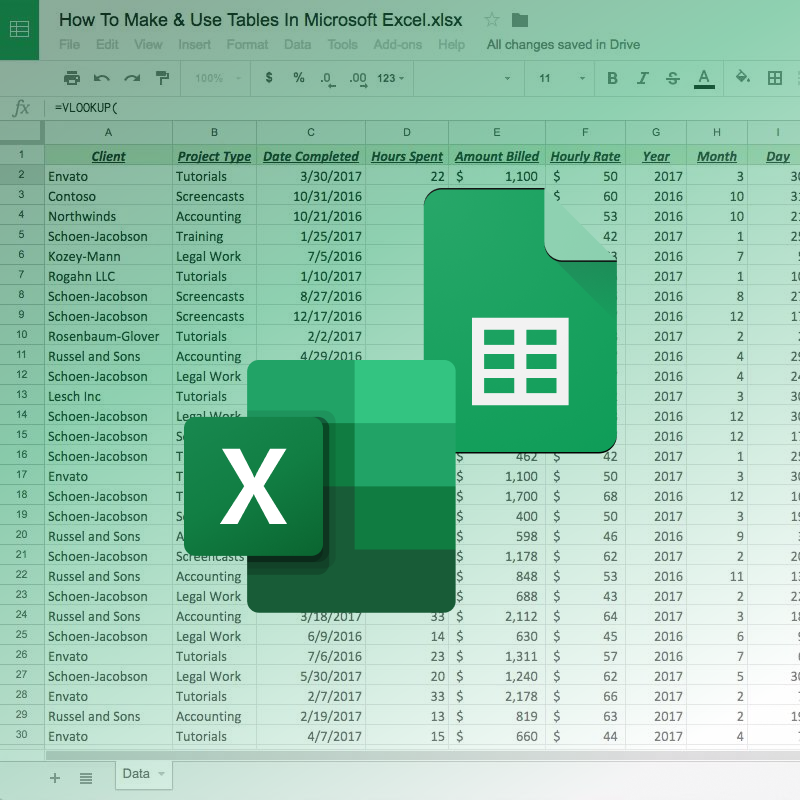Viewport: 800px width, 800px height.
Task: Add a new sheet with plus button
Action: click(55, 778)
